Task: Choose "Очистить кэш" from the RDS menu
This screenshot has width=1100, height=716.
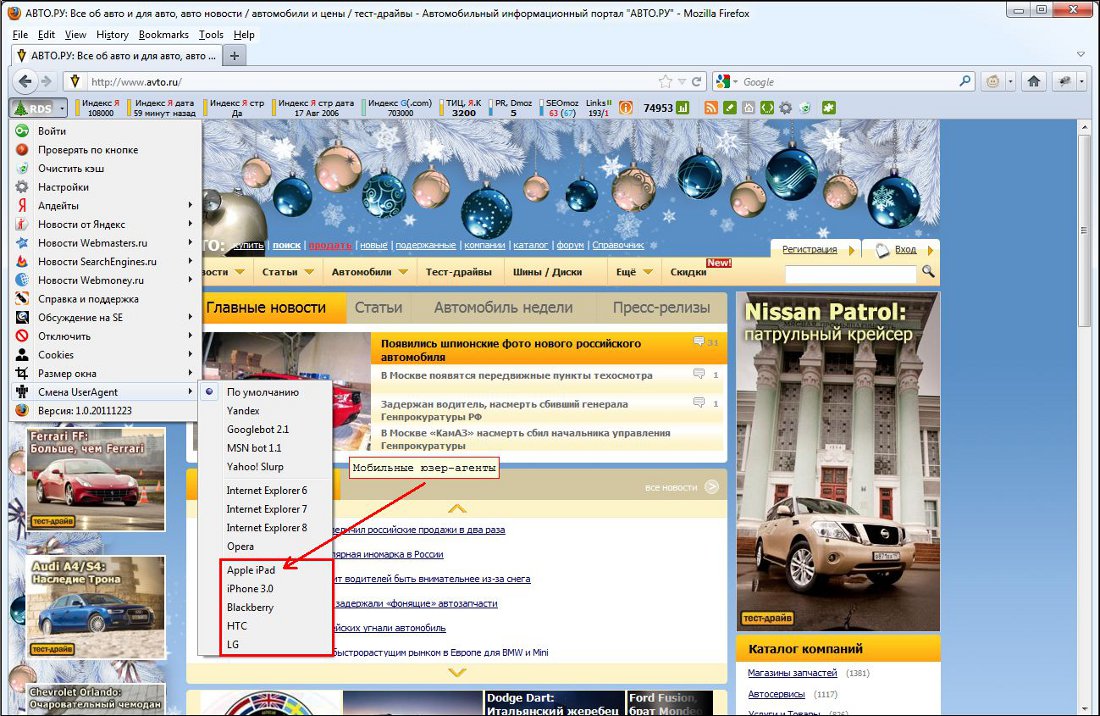Action: pos(70,168)
